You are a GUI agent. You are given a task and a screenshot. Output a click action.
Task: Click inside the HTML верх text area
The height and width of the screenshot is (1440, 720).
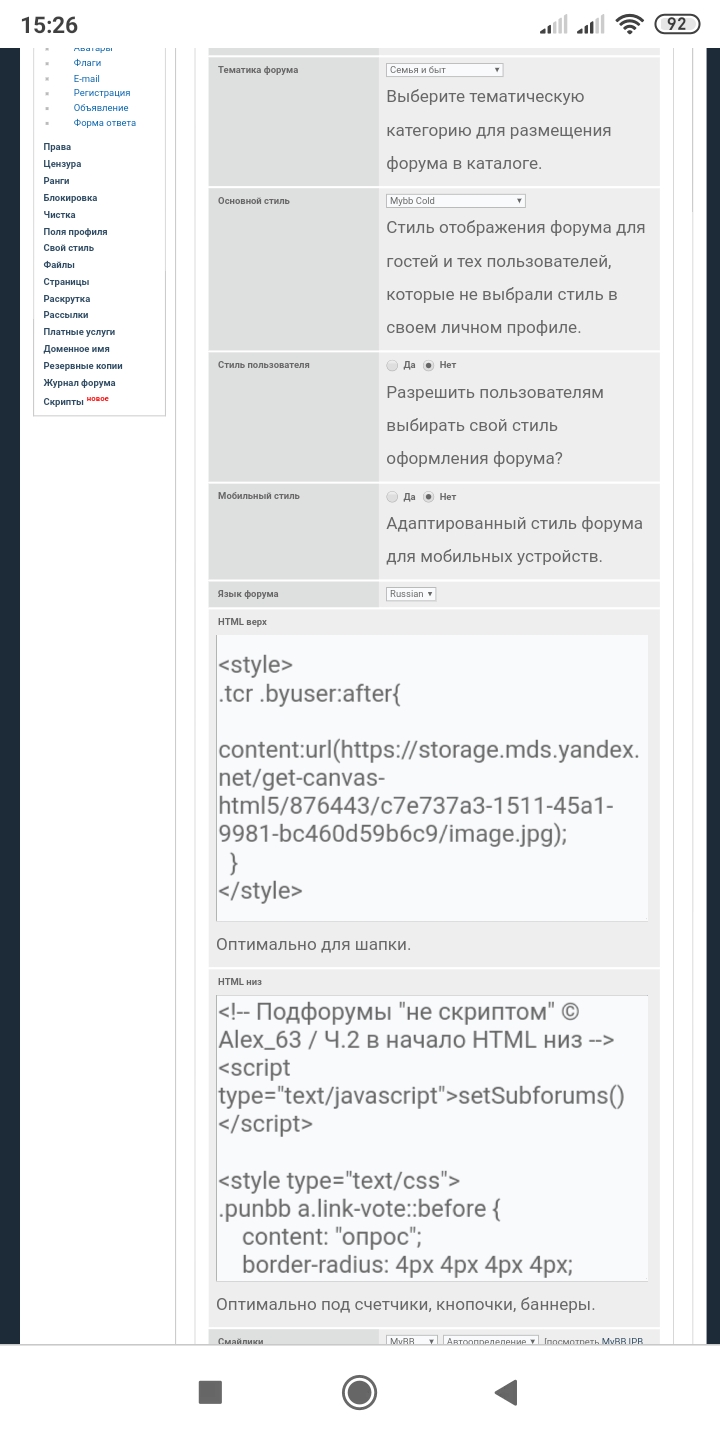pos(432,778)
